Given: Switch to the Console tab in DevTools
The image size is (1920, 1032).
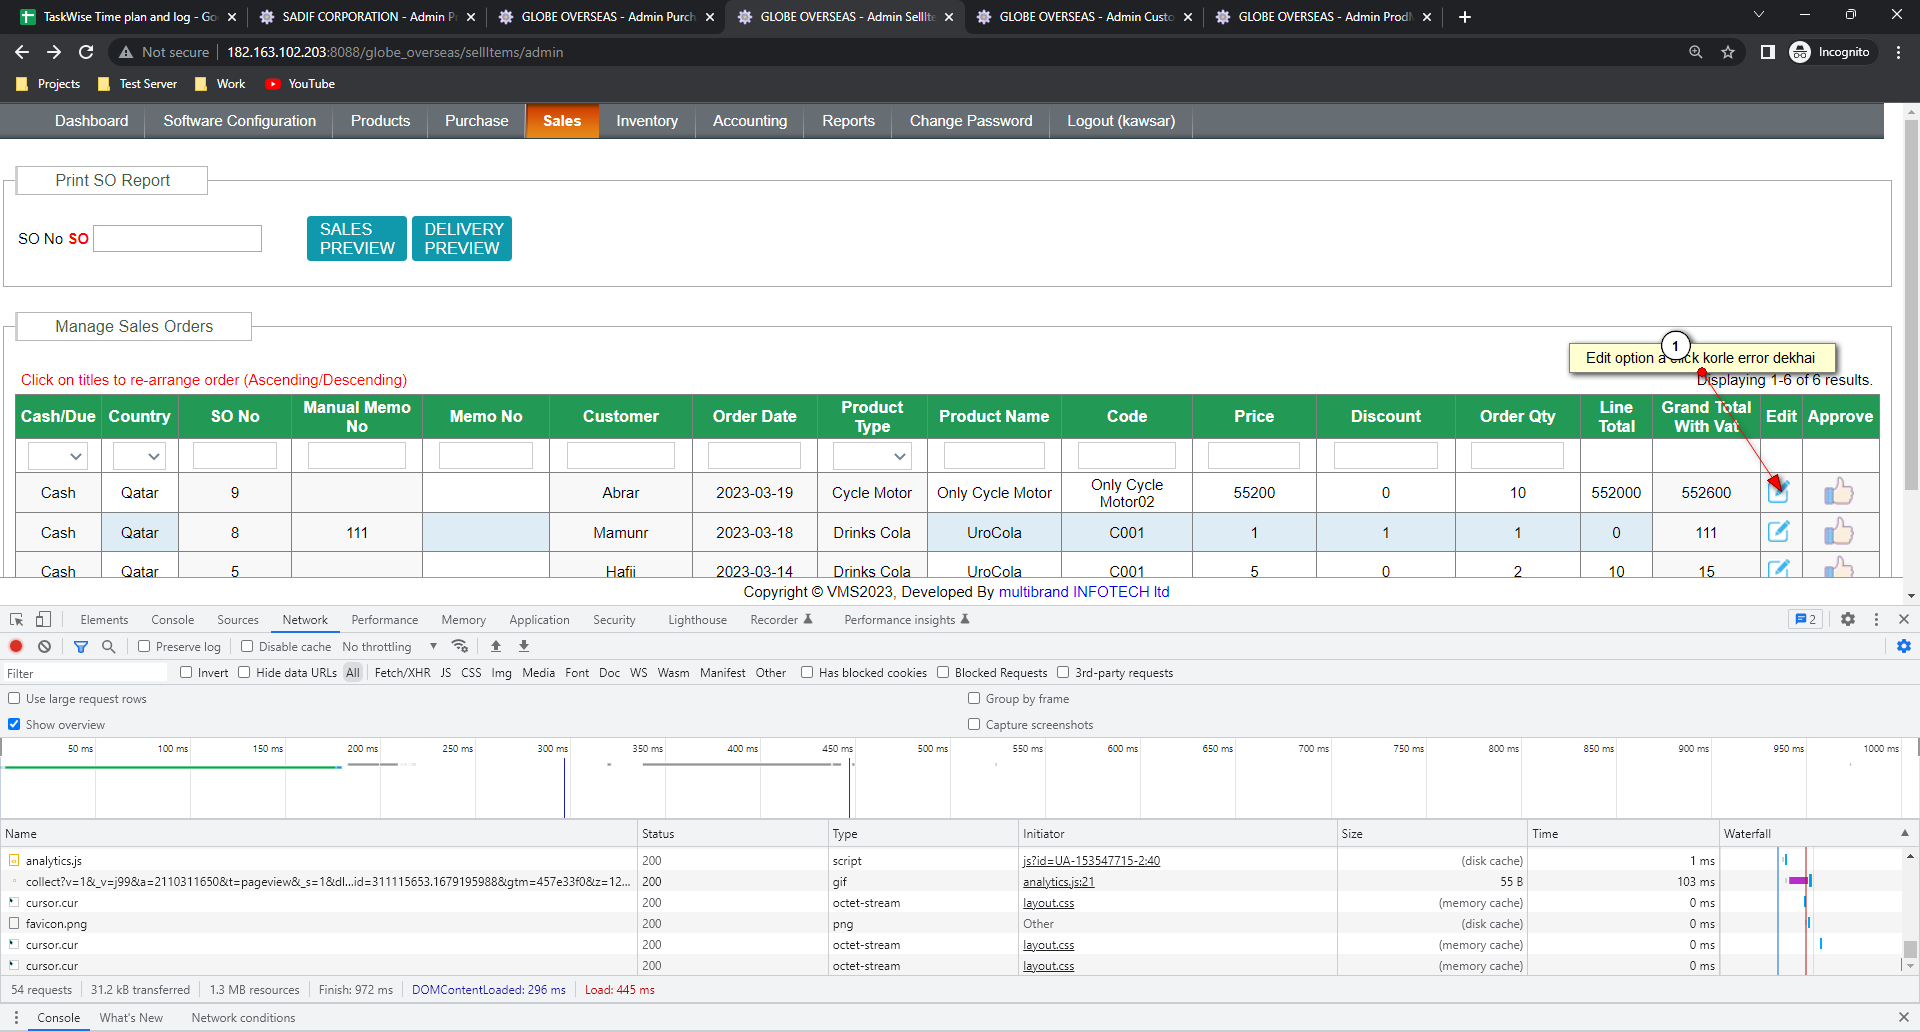Looking at the screenshot, I should [172, 620].
